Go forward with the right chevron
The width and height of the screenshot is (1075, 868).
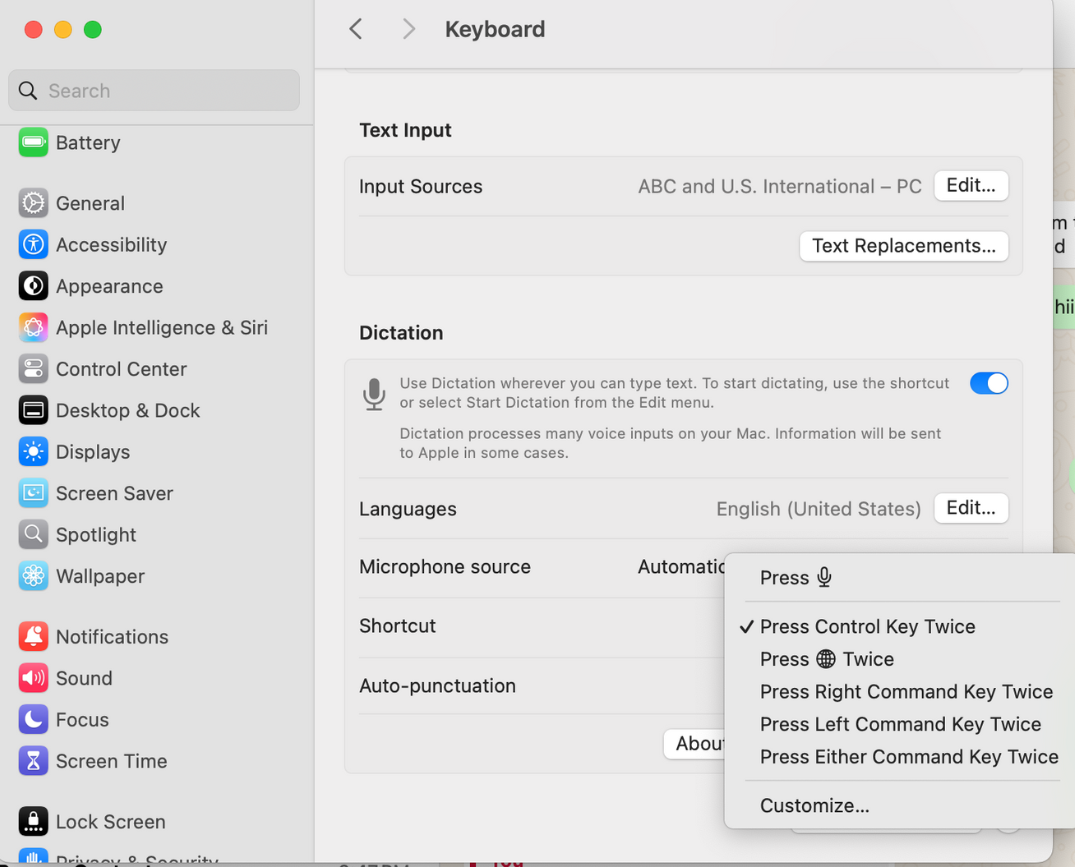[x=409, y=29]
